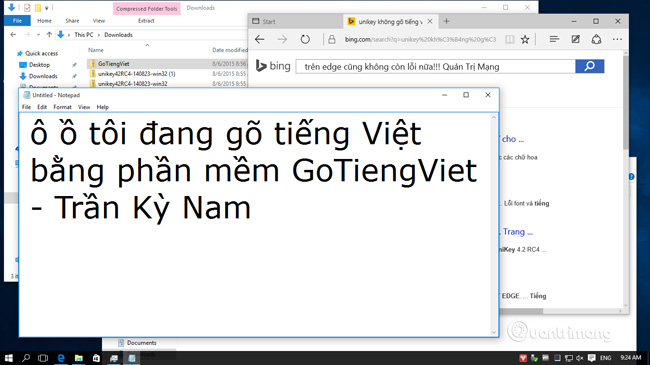The height and width of the screenshot is (365, 650).
Task: Expand Explorer recent locations dropdown
Action: [x=38, y=35]
